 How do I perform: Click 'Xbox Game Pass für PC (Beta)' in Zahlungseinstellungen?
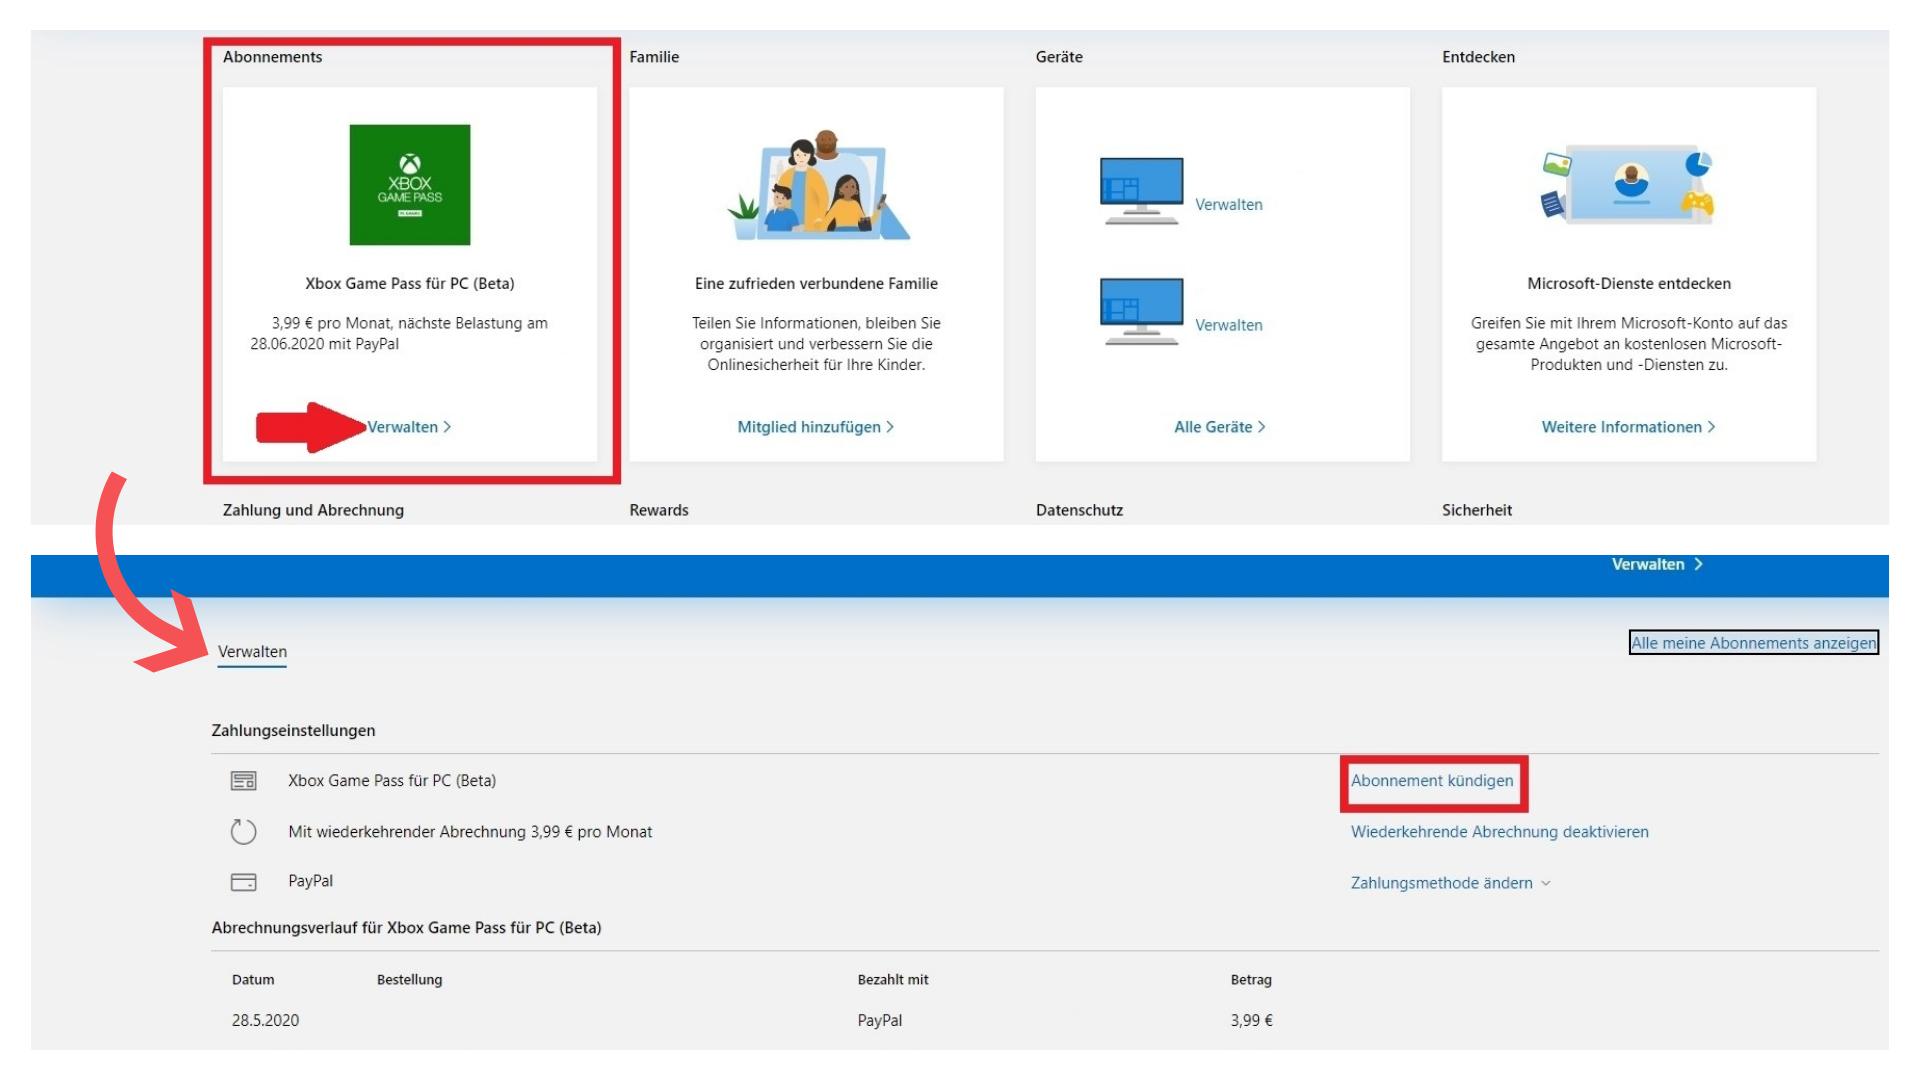tap(392, 781)
